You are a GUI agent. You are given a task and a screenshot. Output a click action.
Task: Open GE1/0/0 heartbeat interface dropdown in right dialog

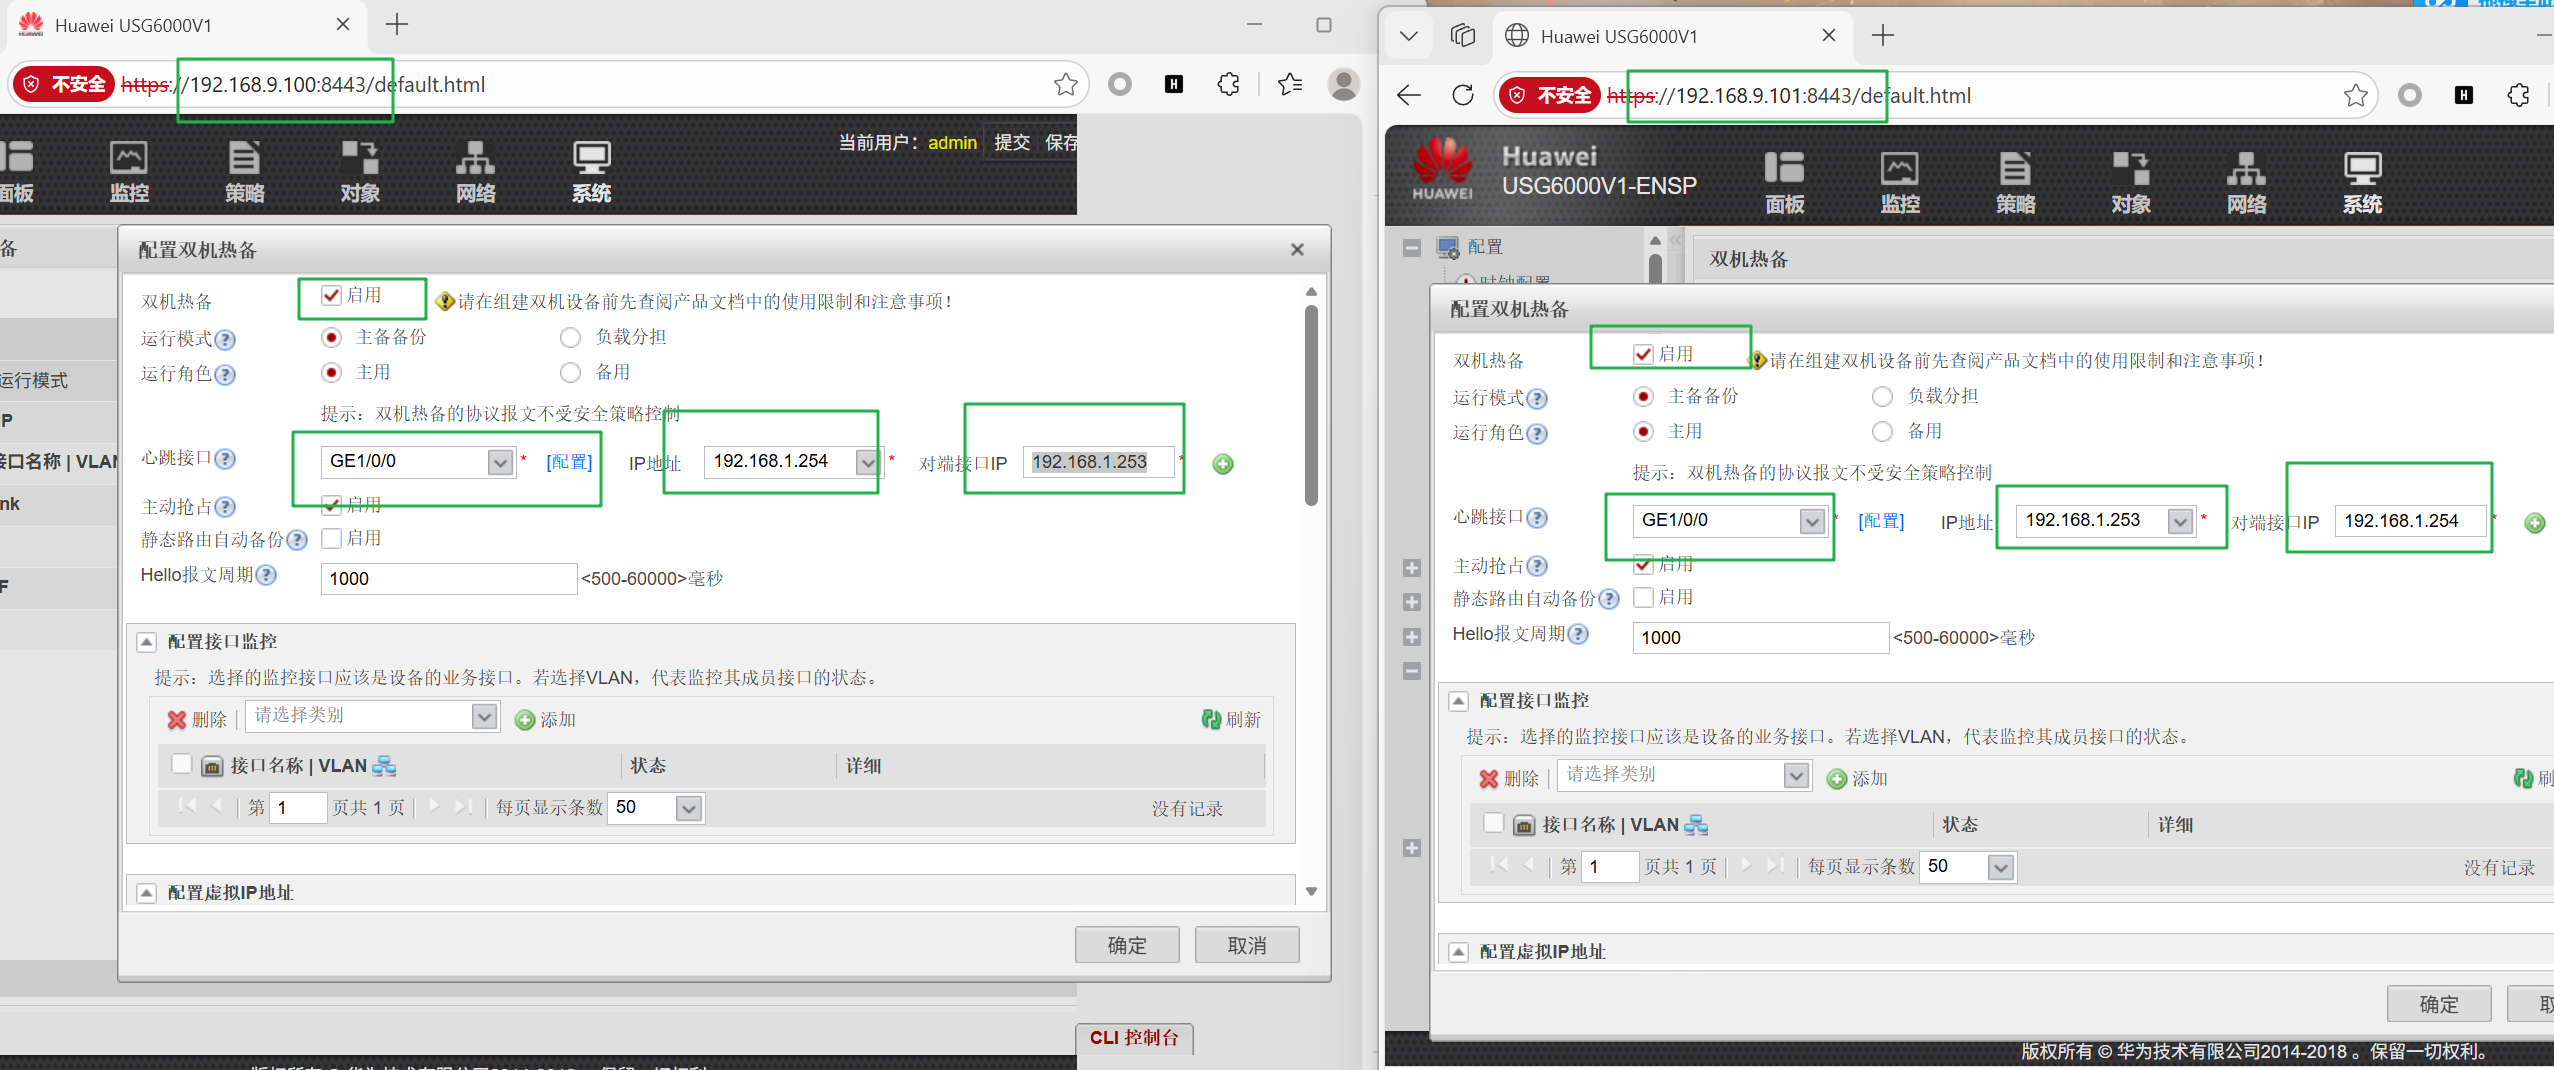coord(1812,521)
